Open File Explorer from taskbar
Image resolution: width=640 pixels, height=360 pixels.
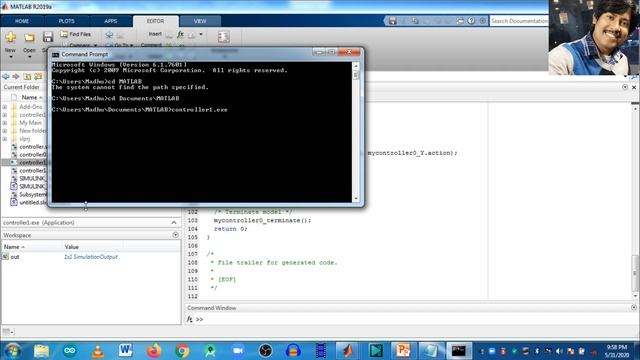(x=41, y=351)
